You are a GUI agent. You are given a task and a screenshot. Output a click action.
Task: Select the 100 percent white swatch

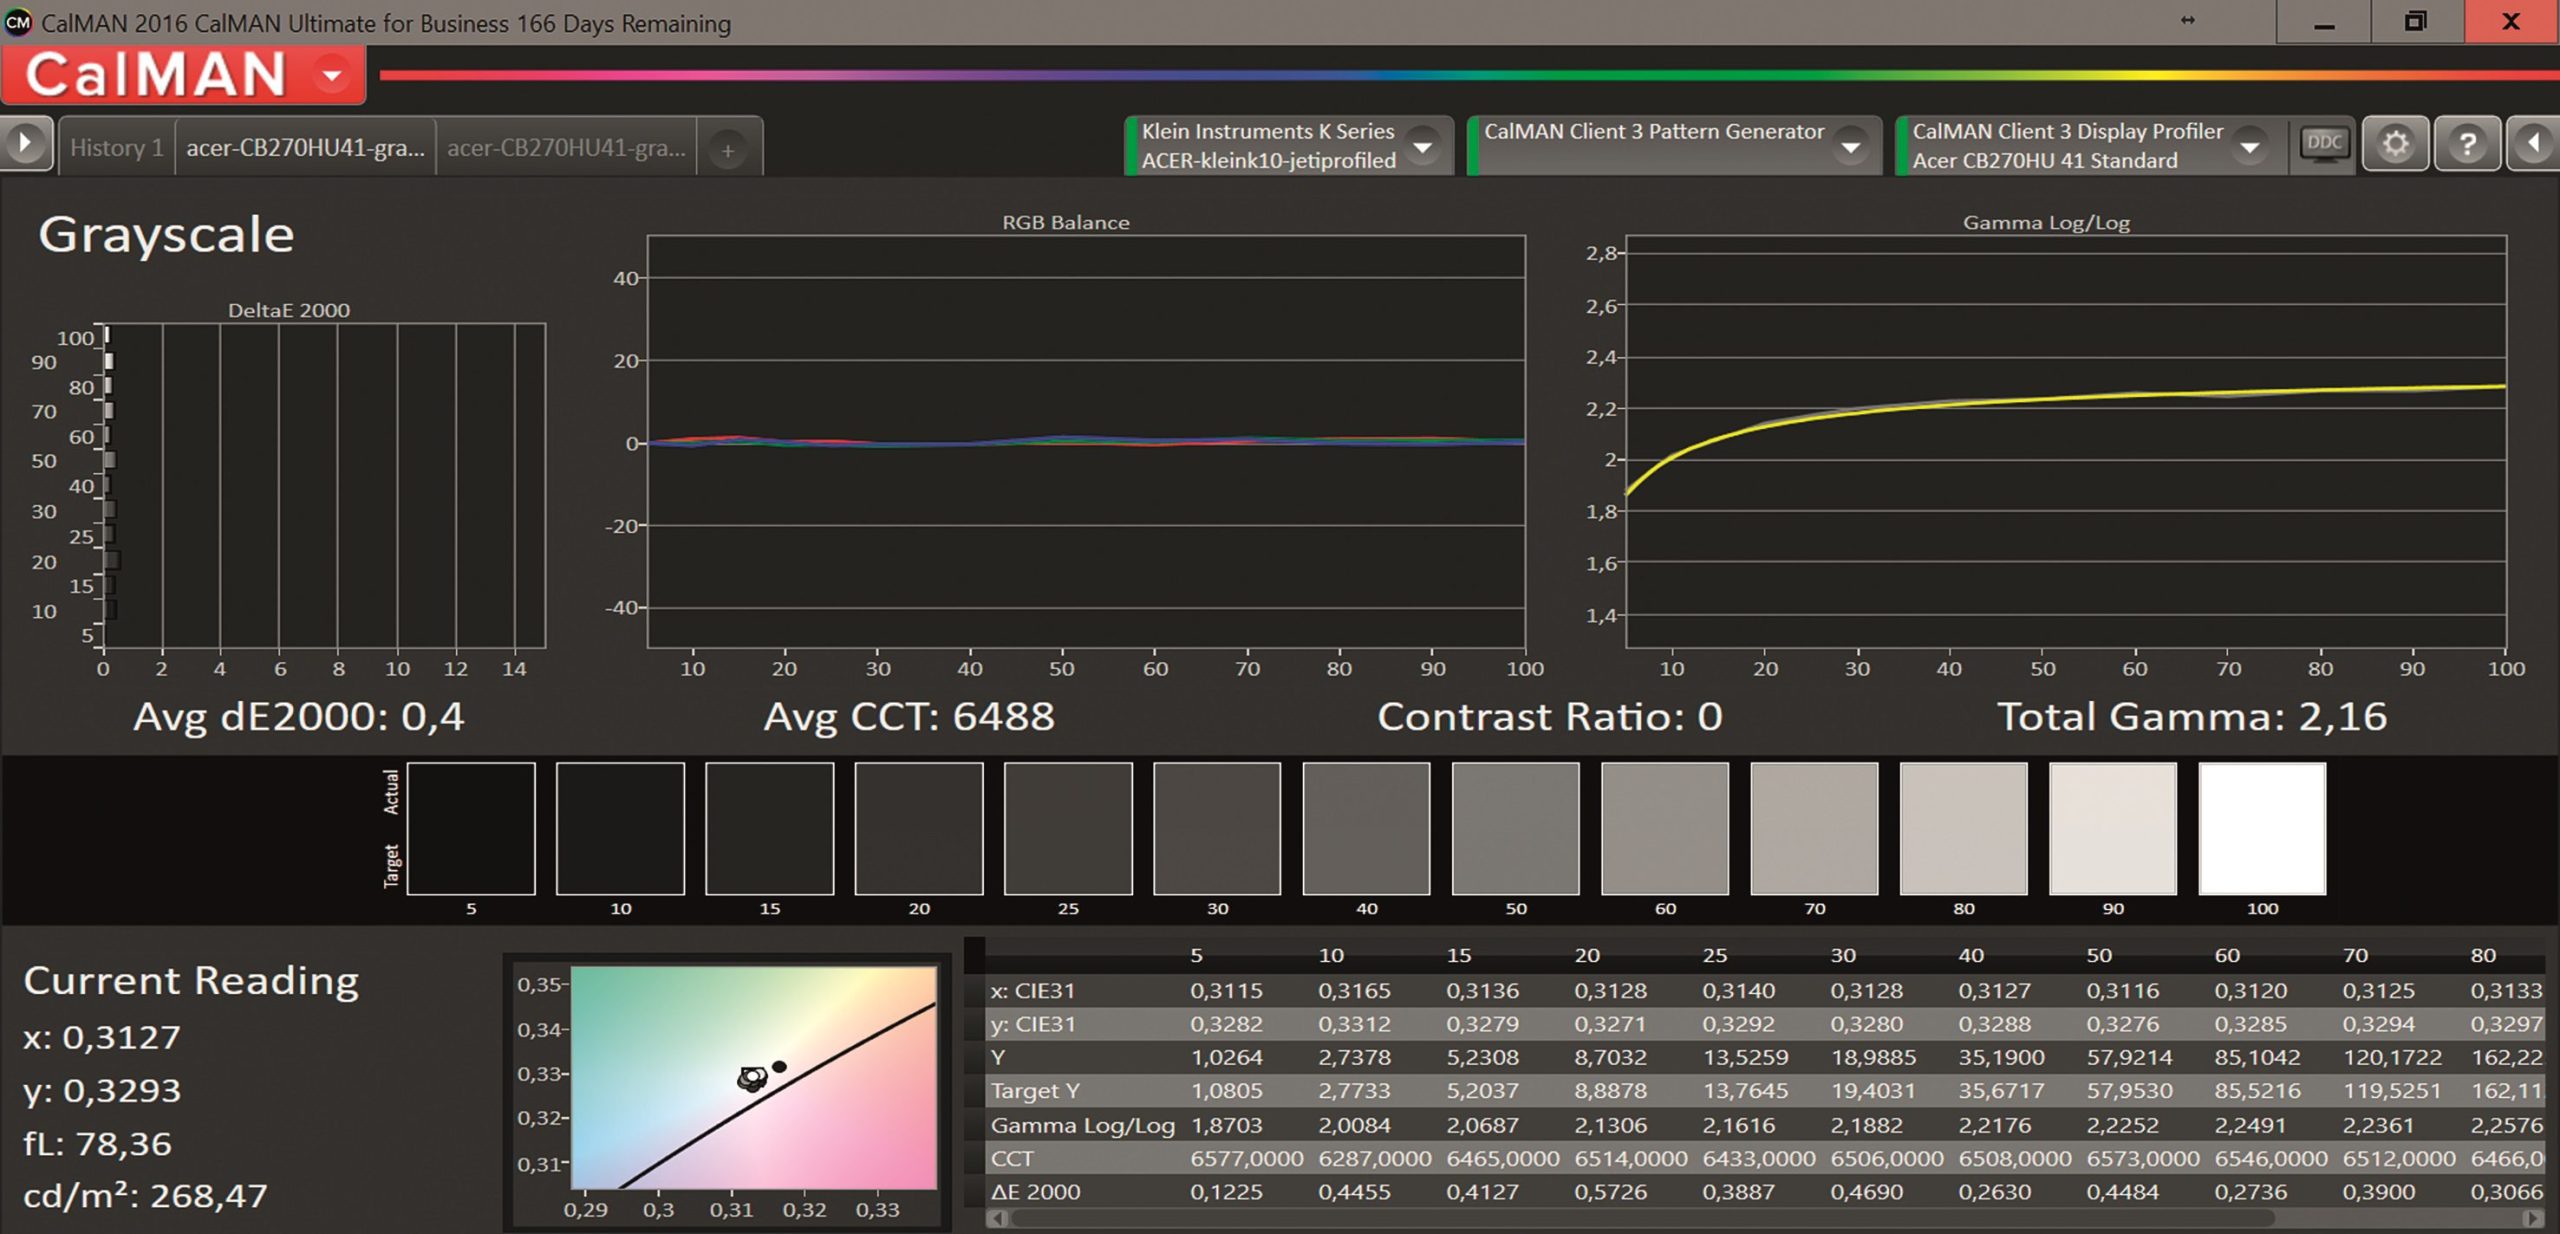pyautogui.click(x=2261, y=828)
